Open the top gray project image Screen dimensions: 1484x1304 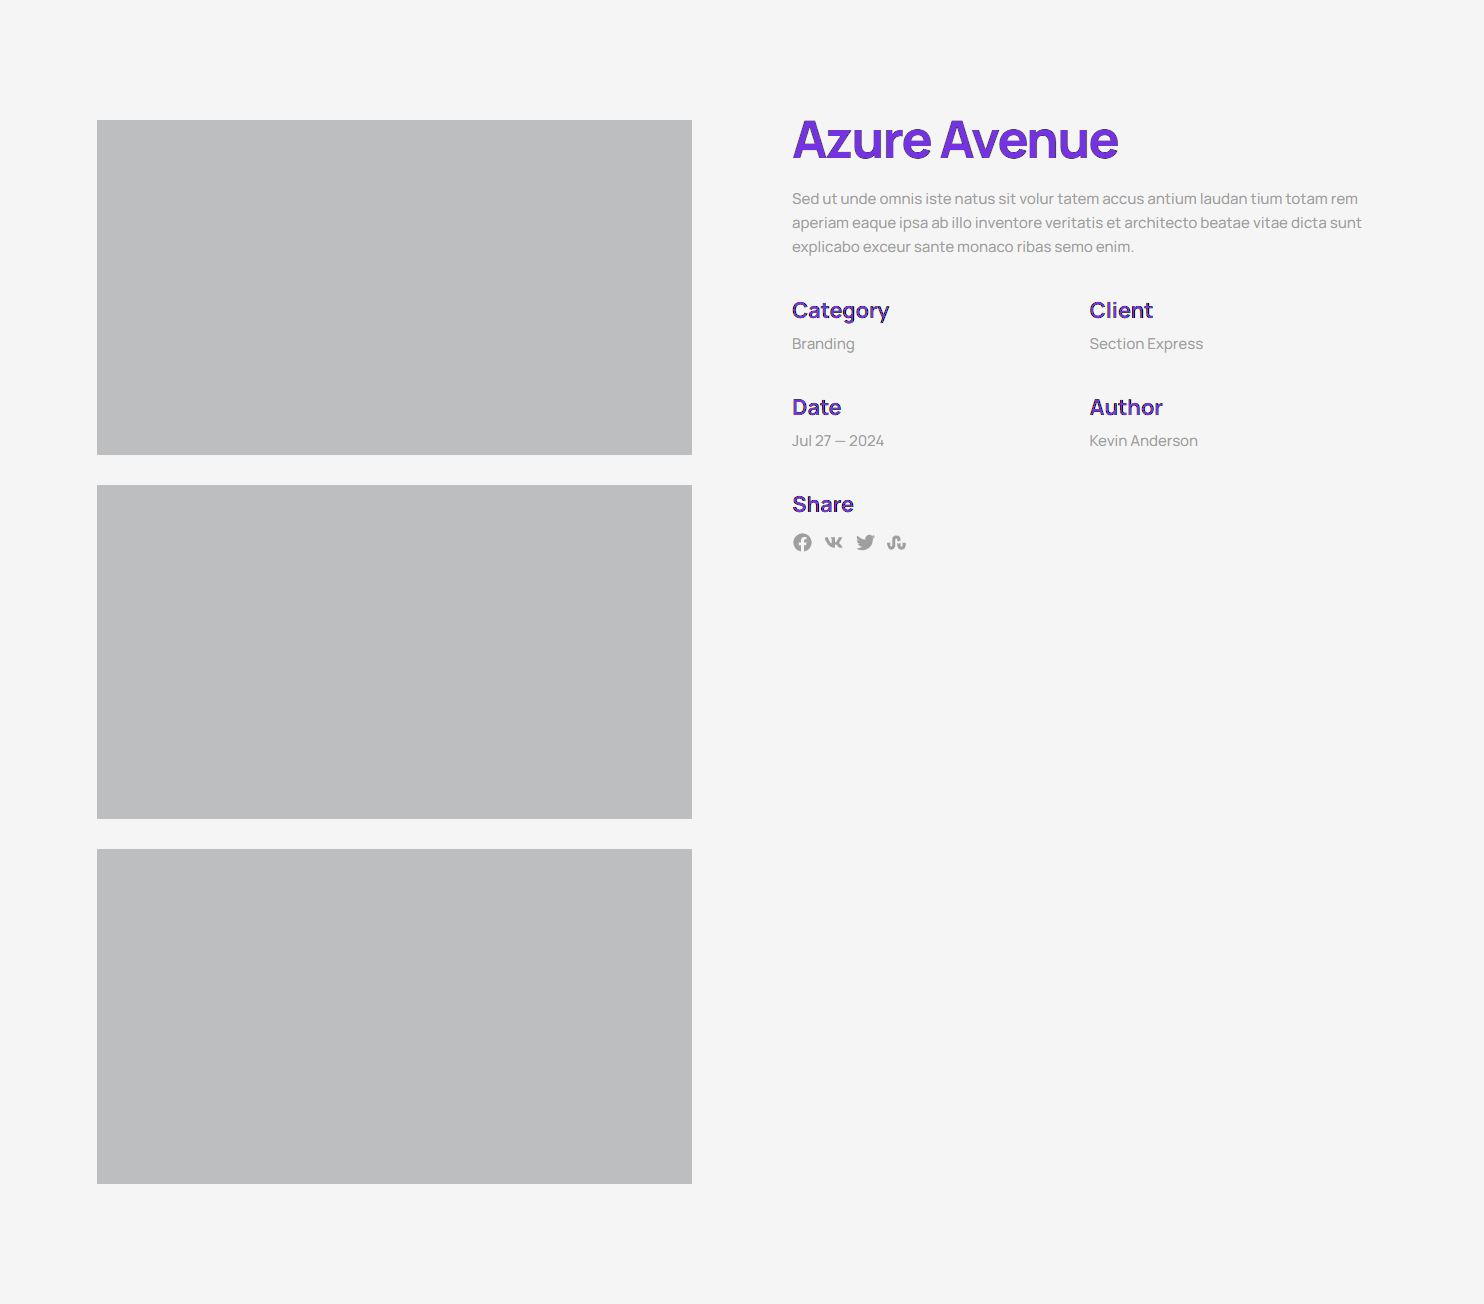[394, 287]
